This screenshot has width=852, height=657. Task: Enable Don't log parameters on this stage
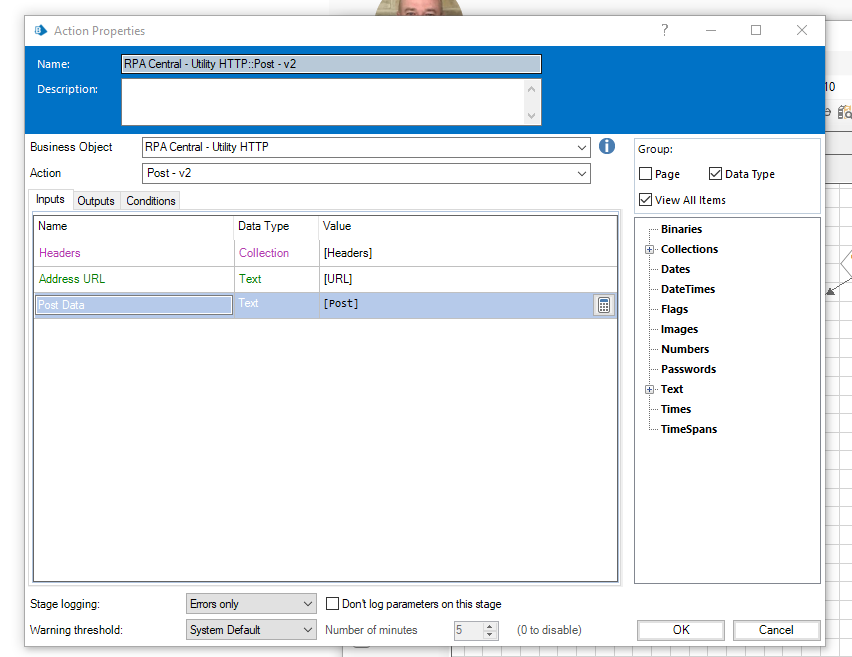333,604
